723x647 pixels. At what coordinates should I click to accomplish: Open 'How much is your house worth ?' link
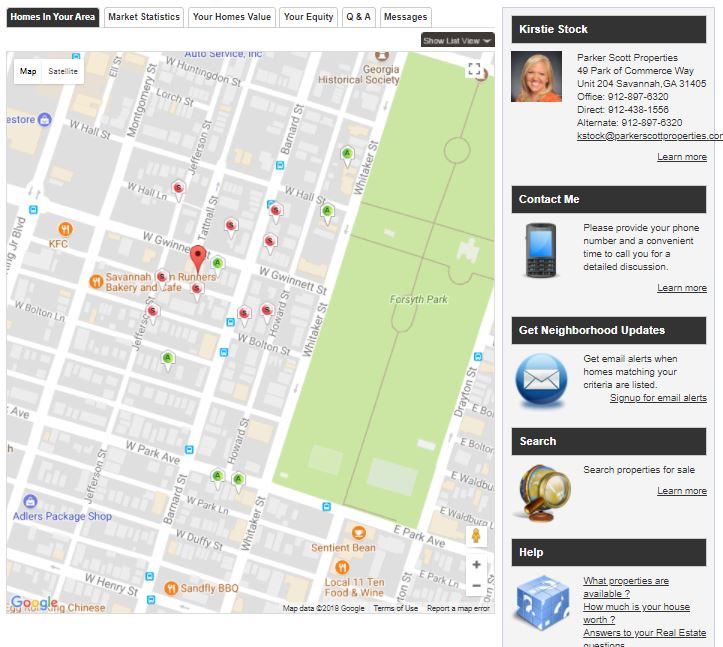[x=636, y=613]
